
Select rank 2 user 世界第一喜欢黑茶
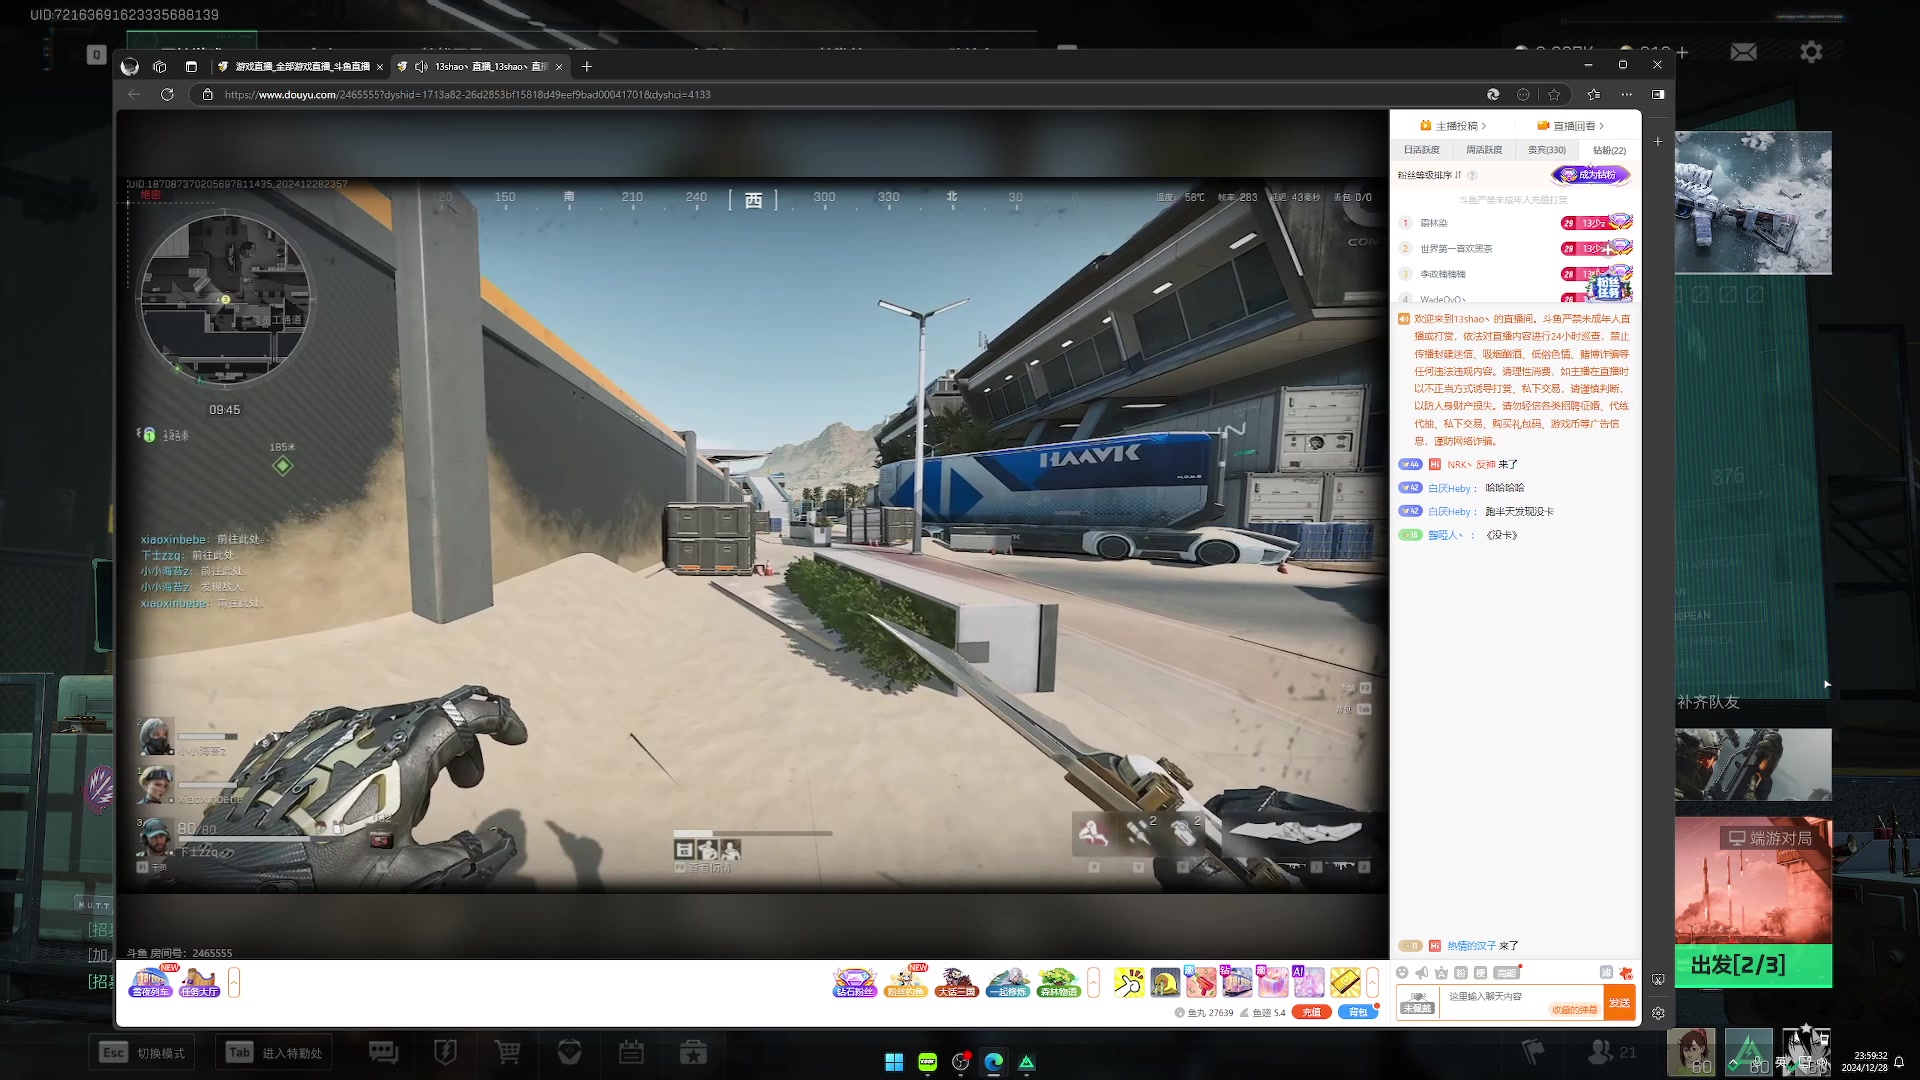click(1456, 248)
